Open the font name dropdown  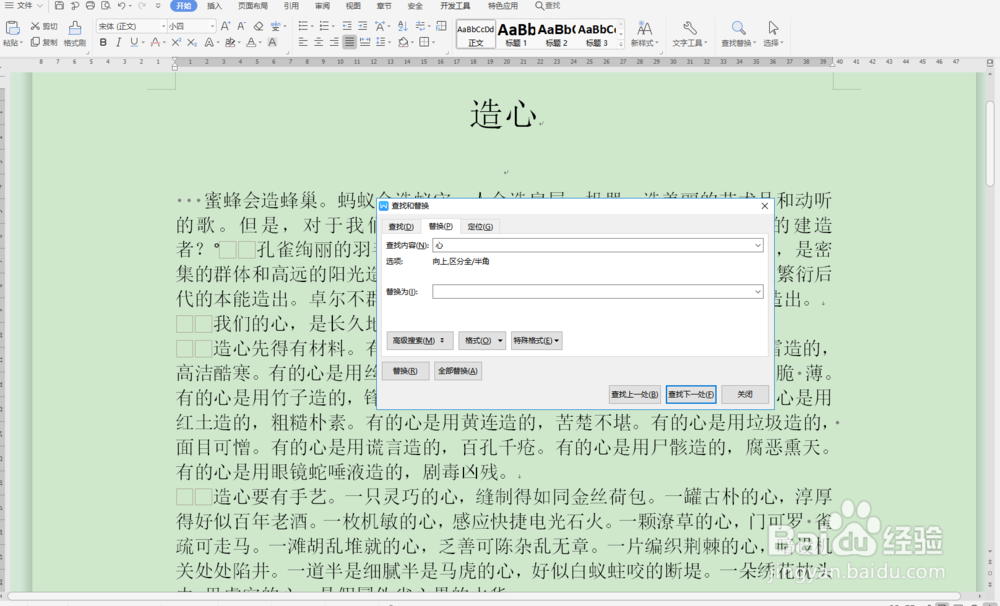click(163, 26)
